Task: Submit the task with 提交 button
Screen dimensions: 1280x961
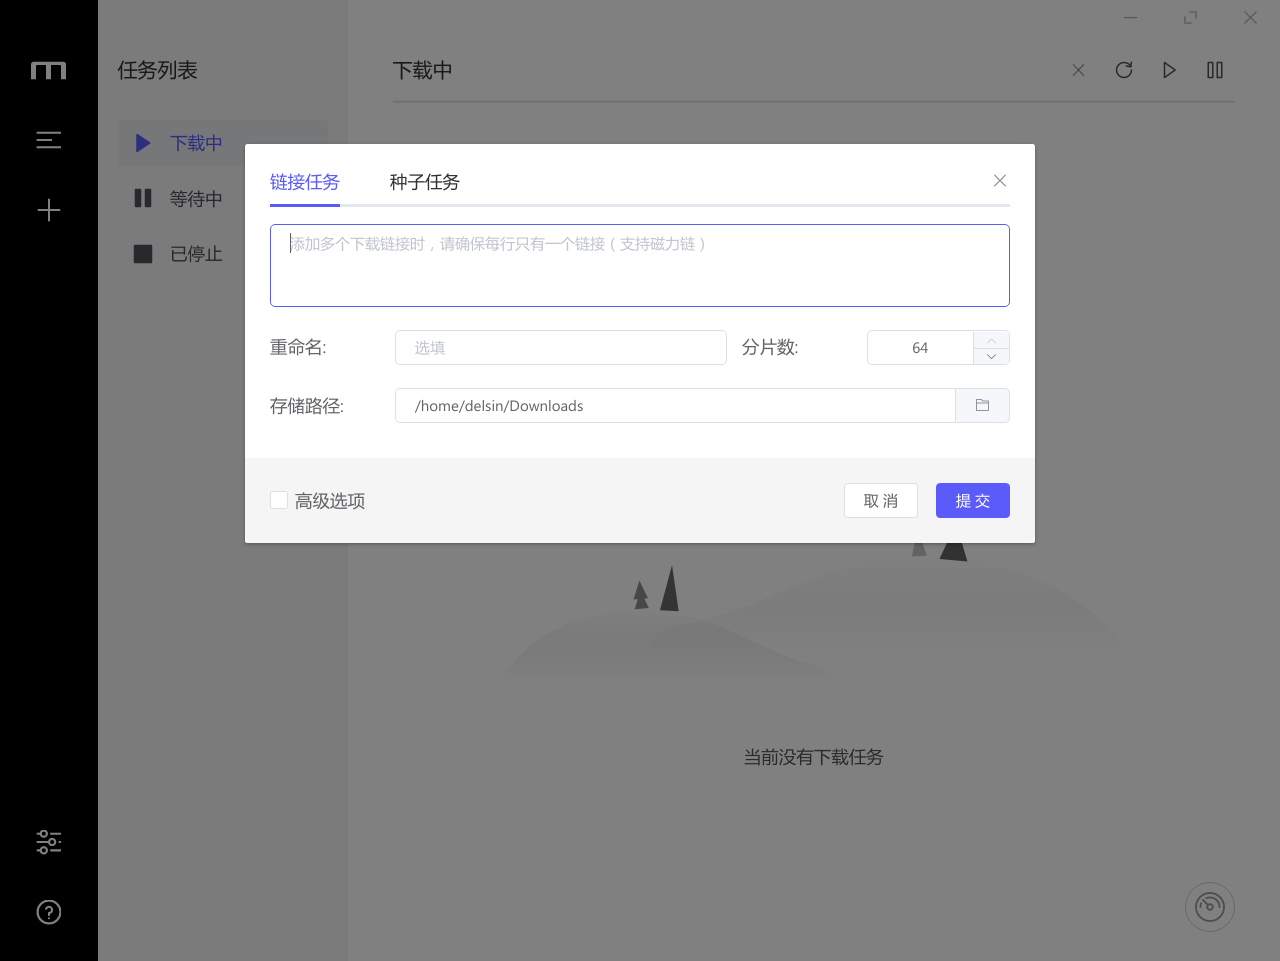Action: click(x=972, y=500)
